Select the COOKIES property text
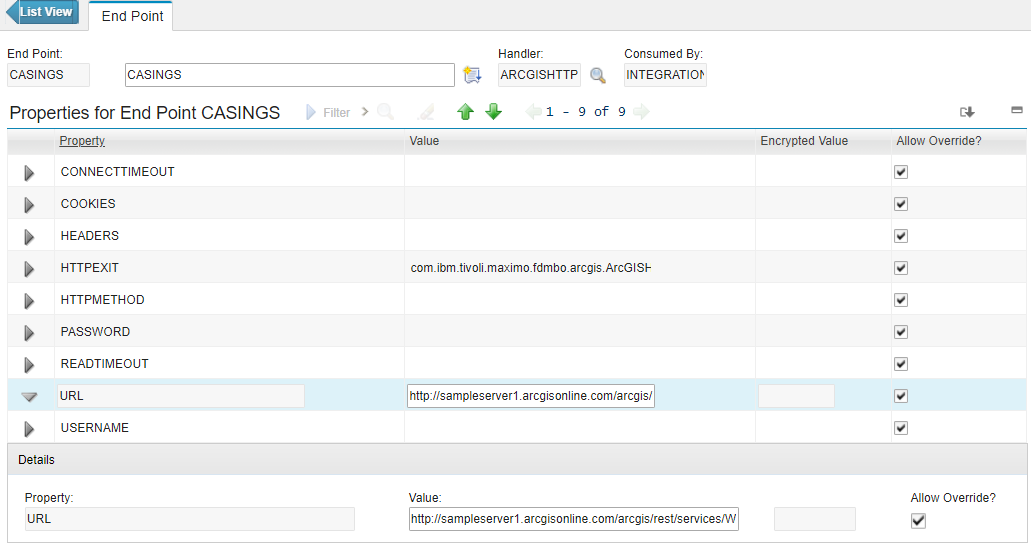This screenshot has height=548, width=1031. click(88, 204)
